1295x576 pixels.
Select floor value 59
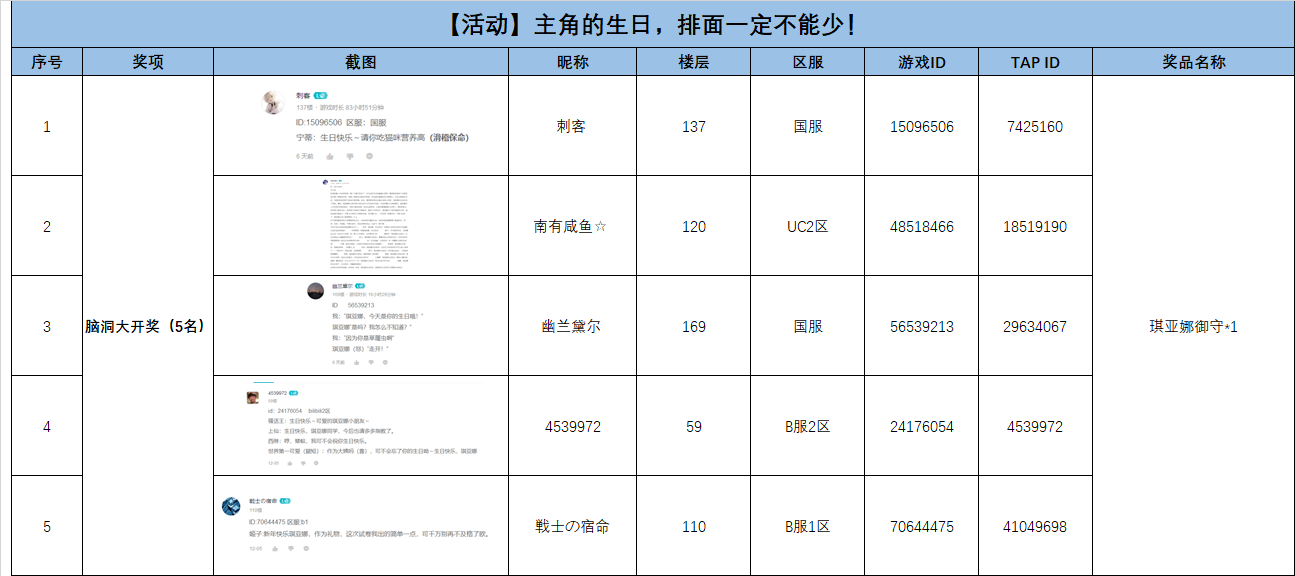694,426
